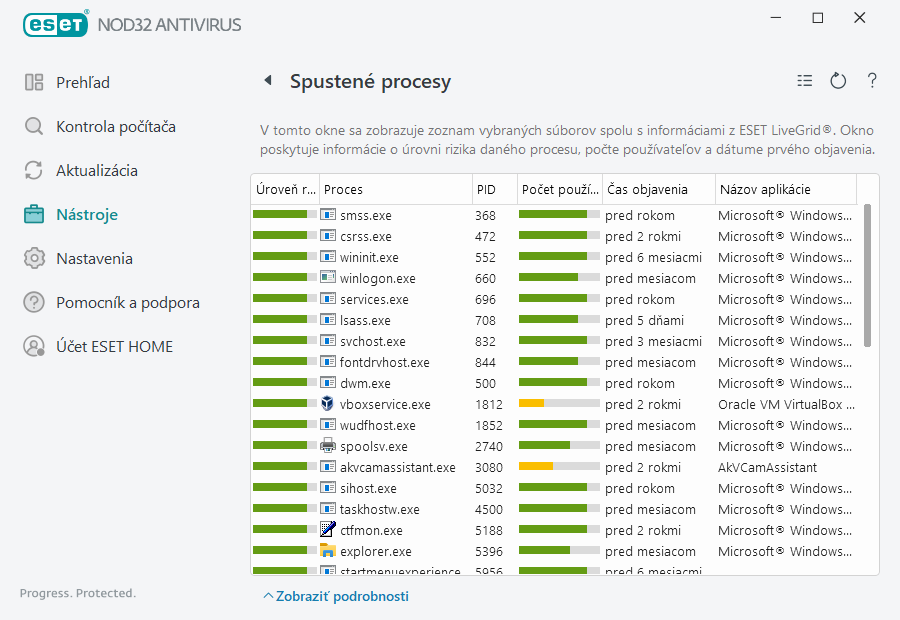
Task: Refresh the running processes list
Action: tap(838, 82)
